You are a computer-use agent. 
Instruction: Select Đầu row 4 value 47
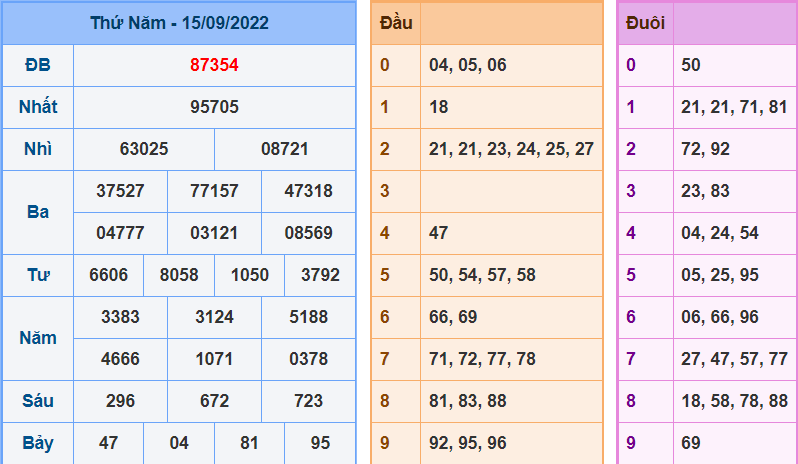pyautogui.click(x=439, y=233)
